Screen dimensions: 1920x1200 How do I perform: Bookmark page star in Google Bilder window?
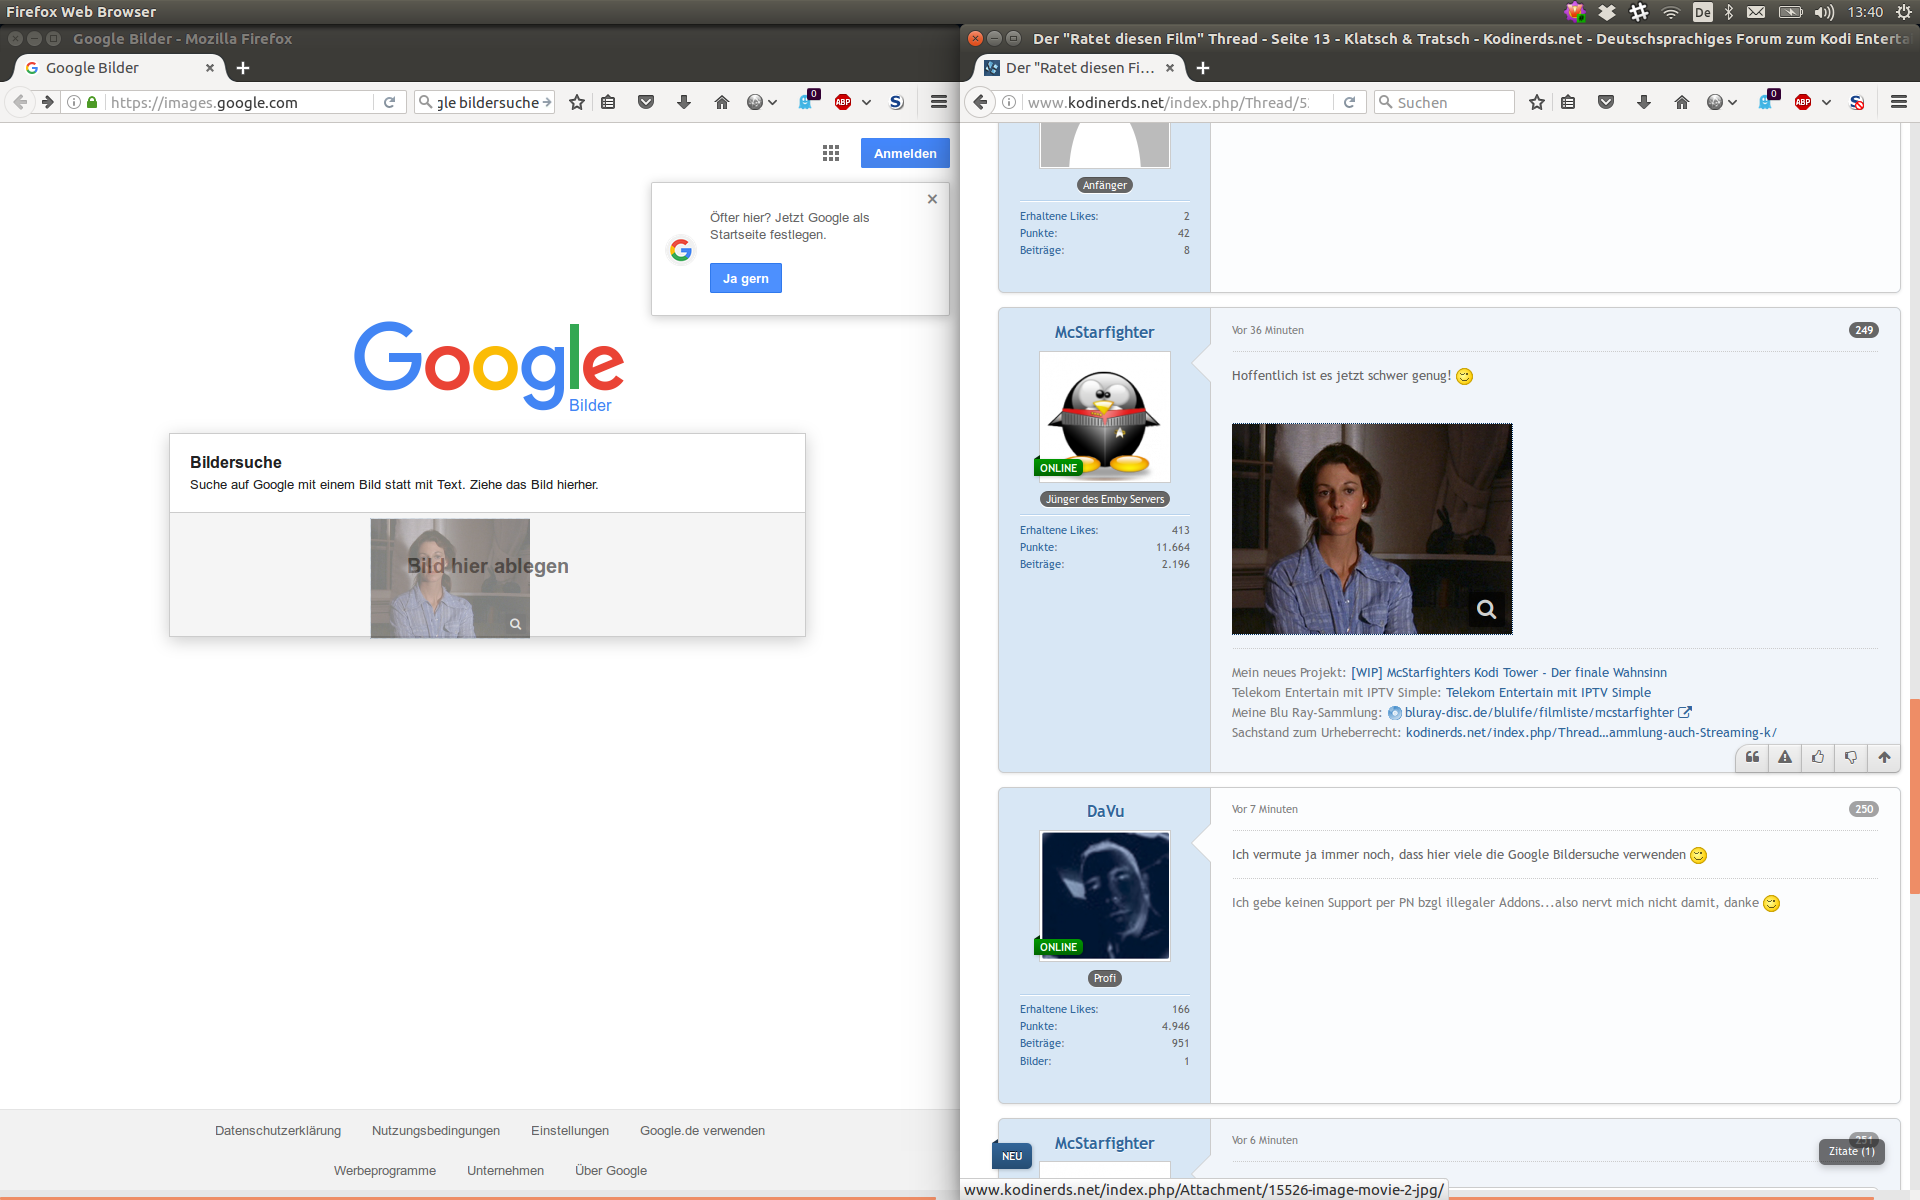577,102
